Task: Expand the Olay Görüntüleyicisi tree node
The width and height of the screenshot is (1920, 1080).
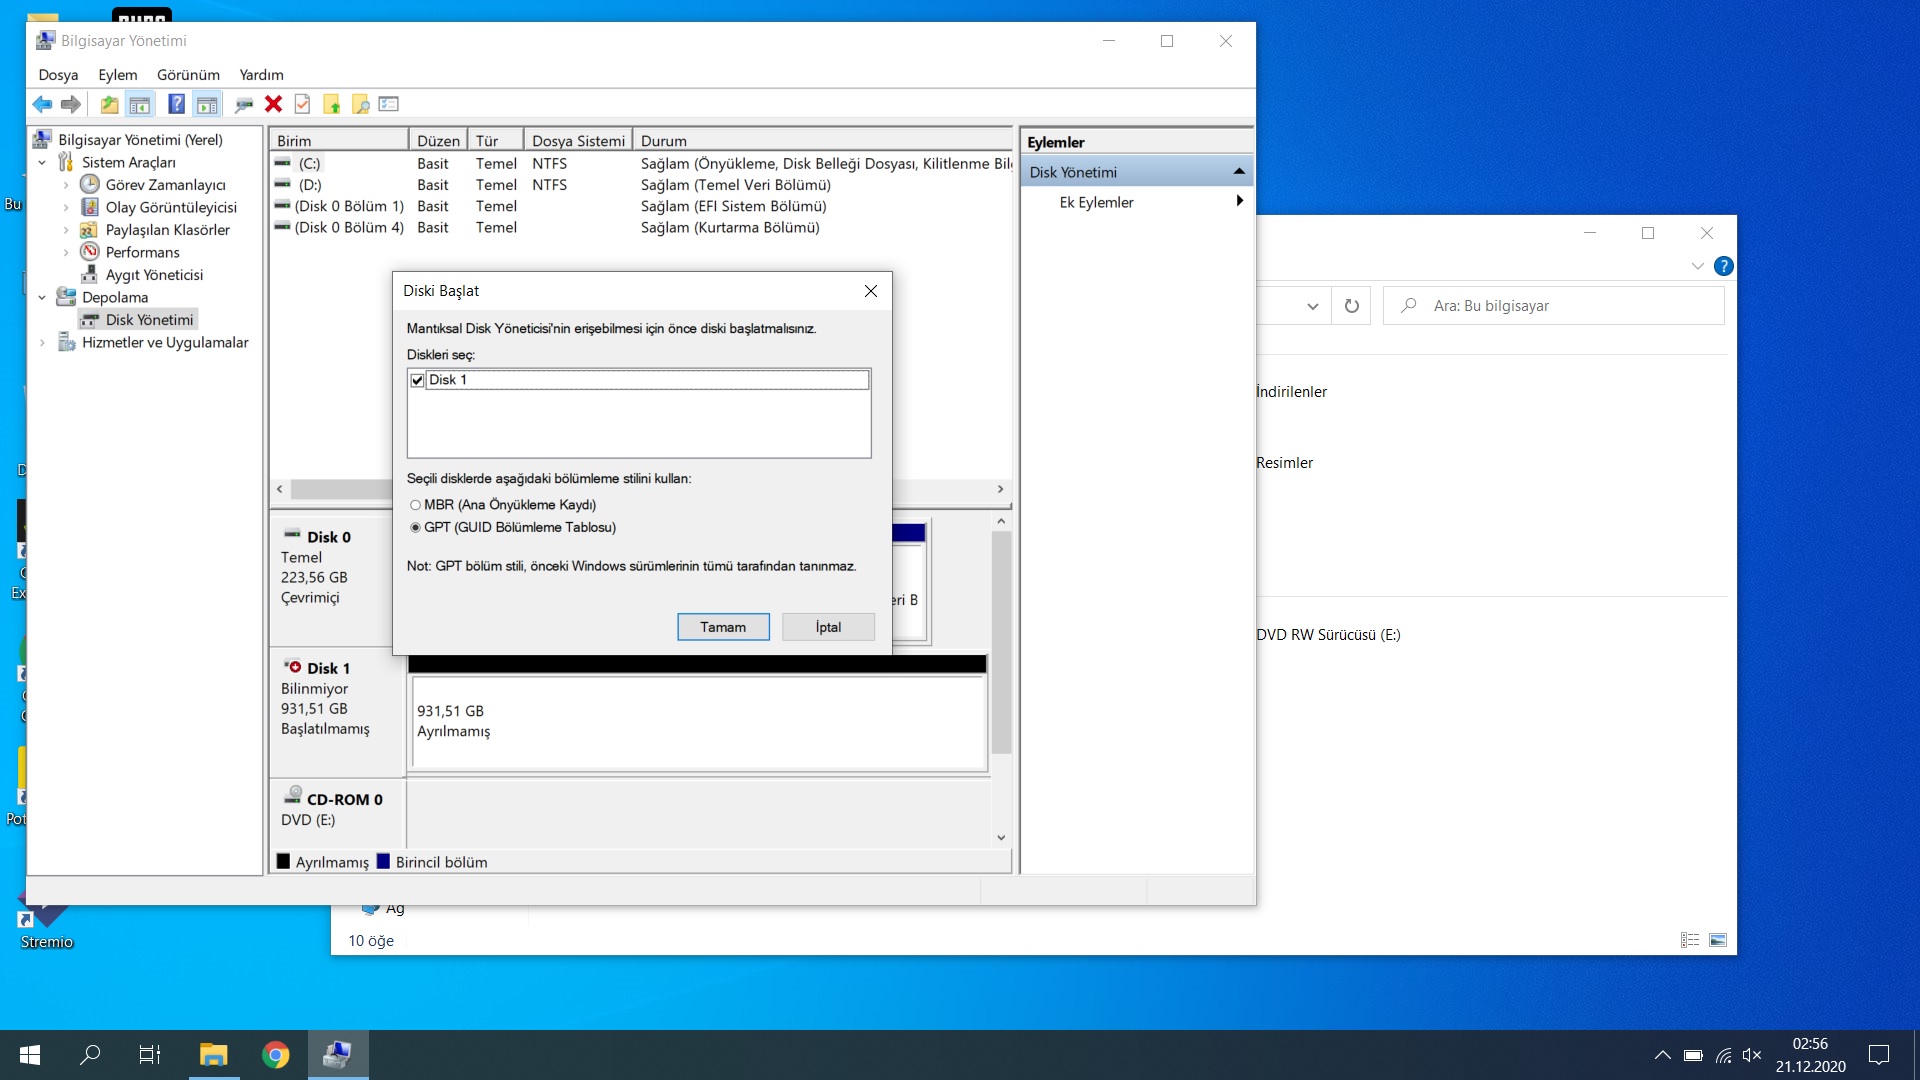Action: (x=66, y=207)
